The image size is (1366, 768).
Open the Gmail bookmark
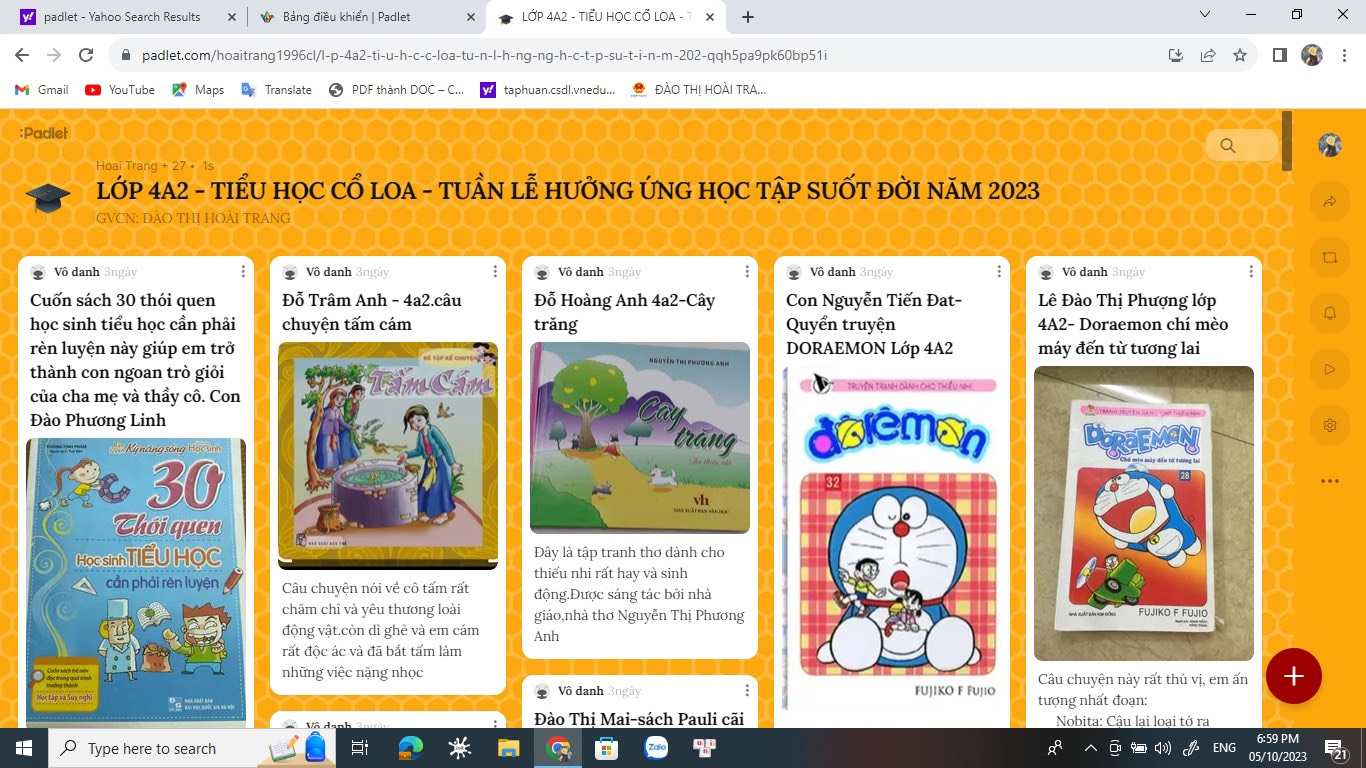click(42, 90)
